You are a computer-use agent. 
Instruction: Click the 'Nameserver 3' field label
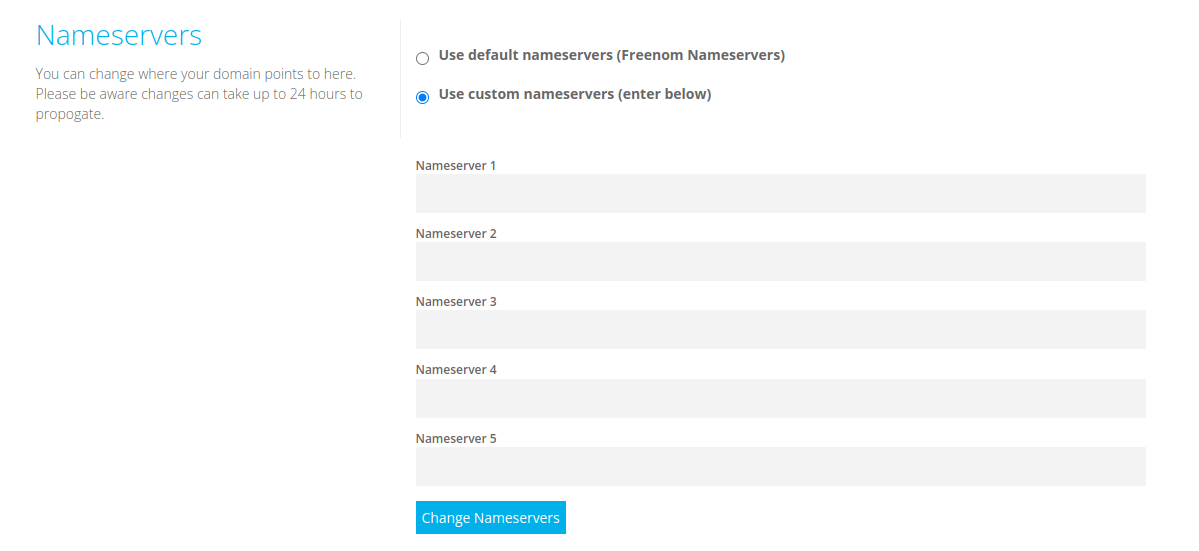tap(457, 301)
